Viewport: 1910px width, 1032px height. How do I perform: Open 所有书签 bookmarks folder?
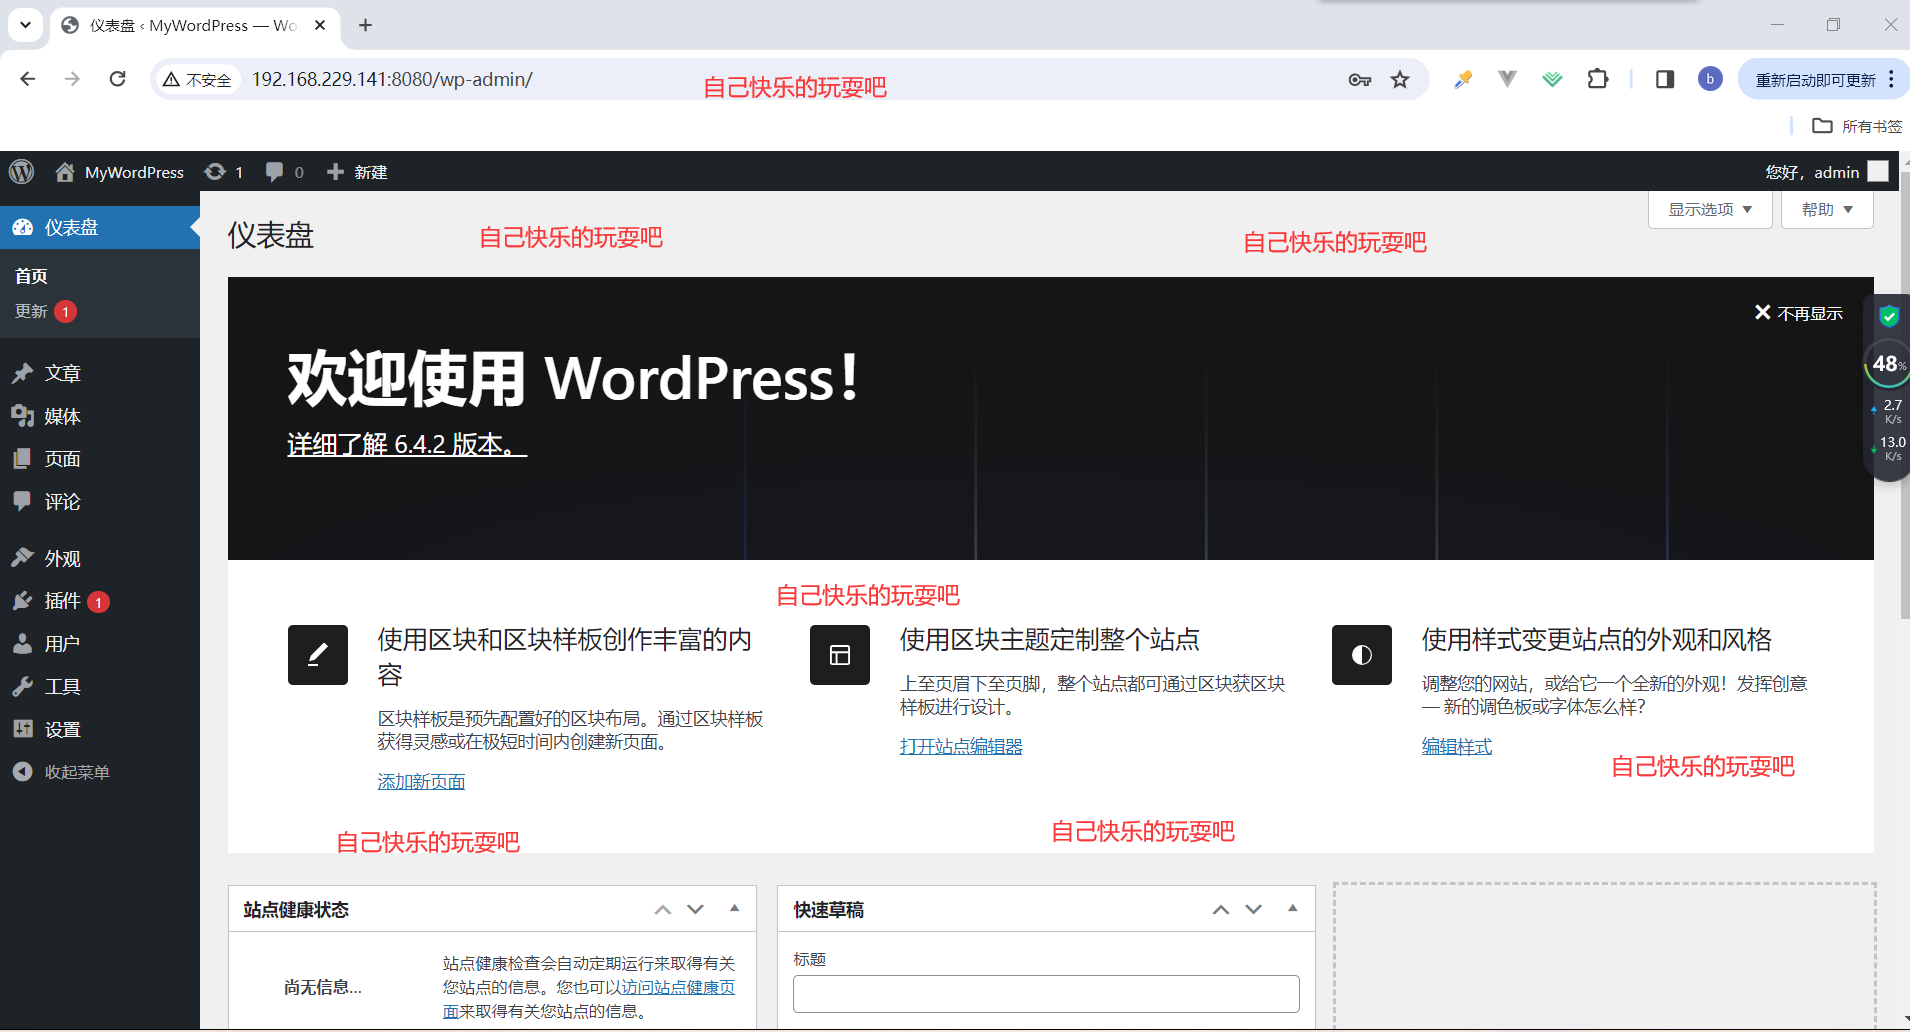pos(1858,126)
